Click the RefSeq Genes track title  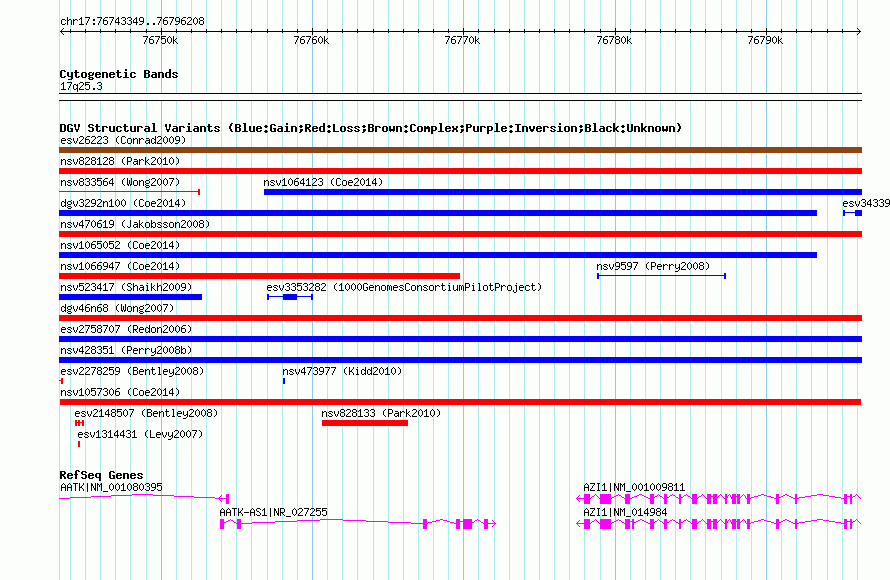point(101,475)
